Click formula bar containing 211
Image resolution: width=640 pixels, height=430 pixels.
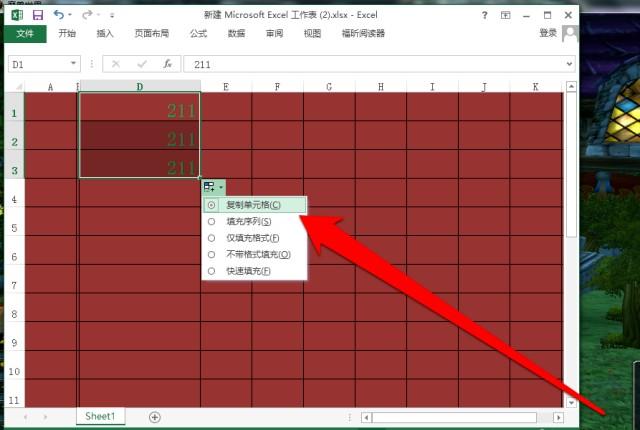pyautogui.click(x=373, y=64)
